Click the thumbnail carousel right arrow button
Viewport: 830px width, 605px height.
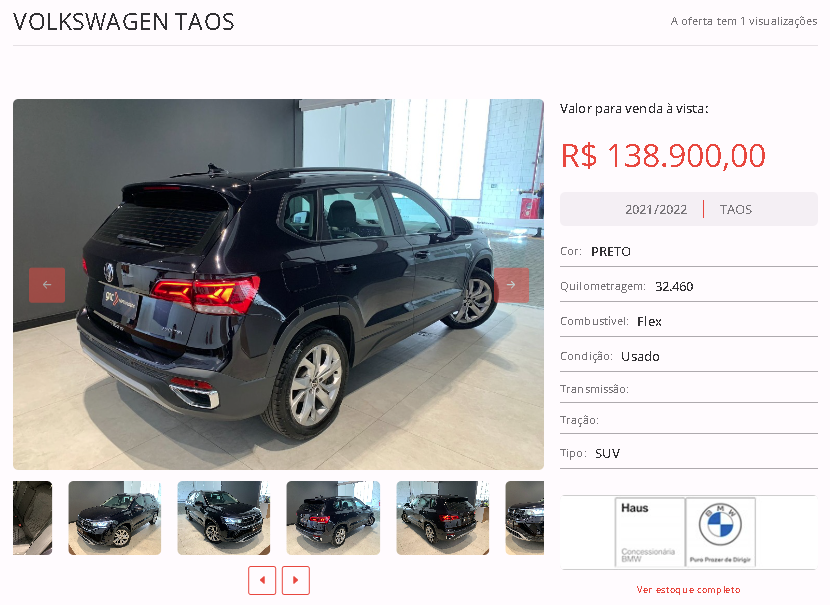295,580
